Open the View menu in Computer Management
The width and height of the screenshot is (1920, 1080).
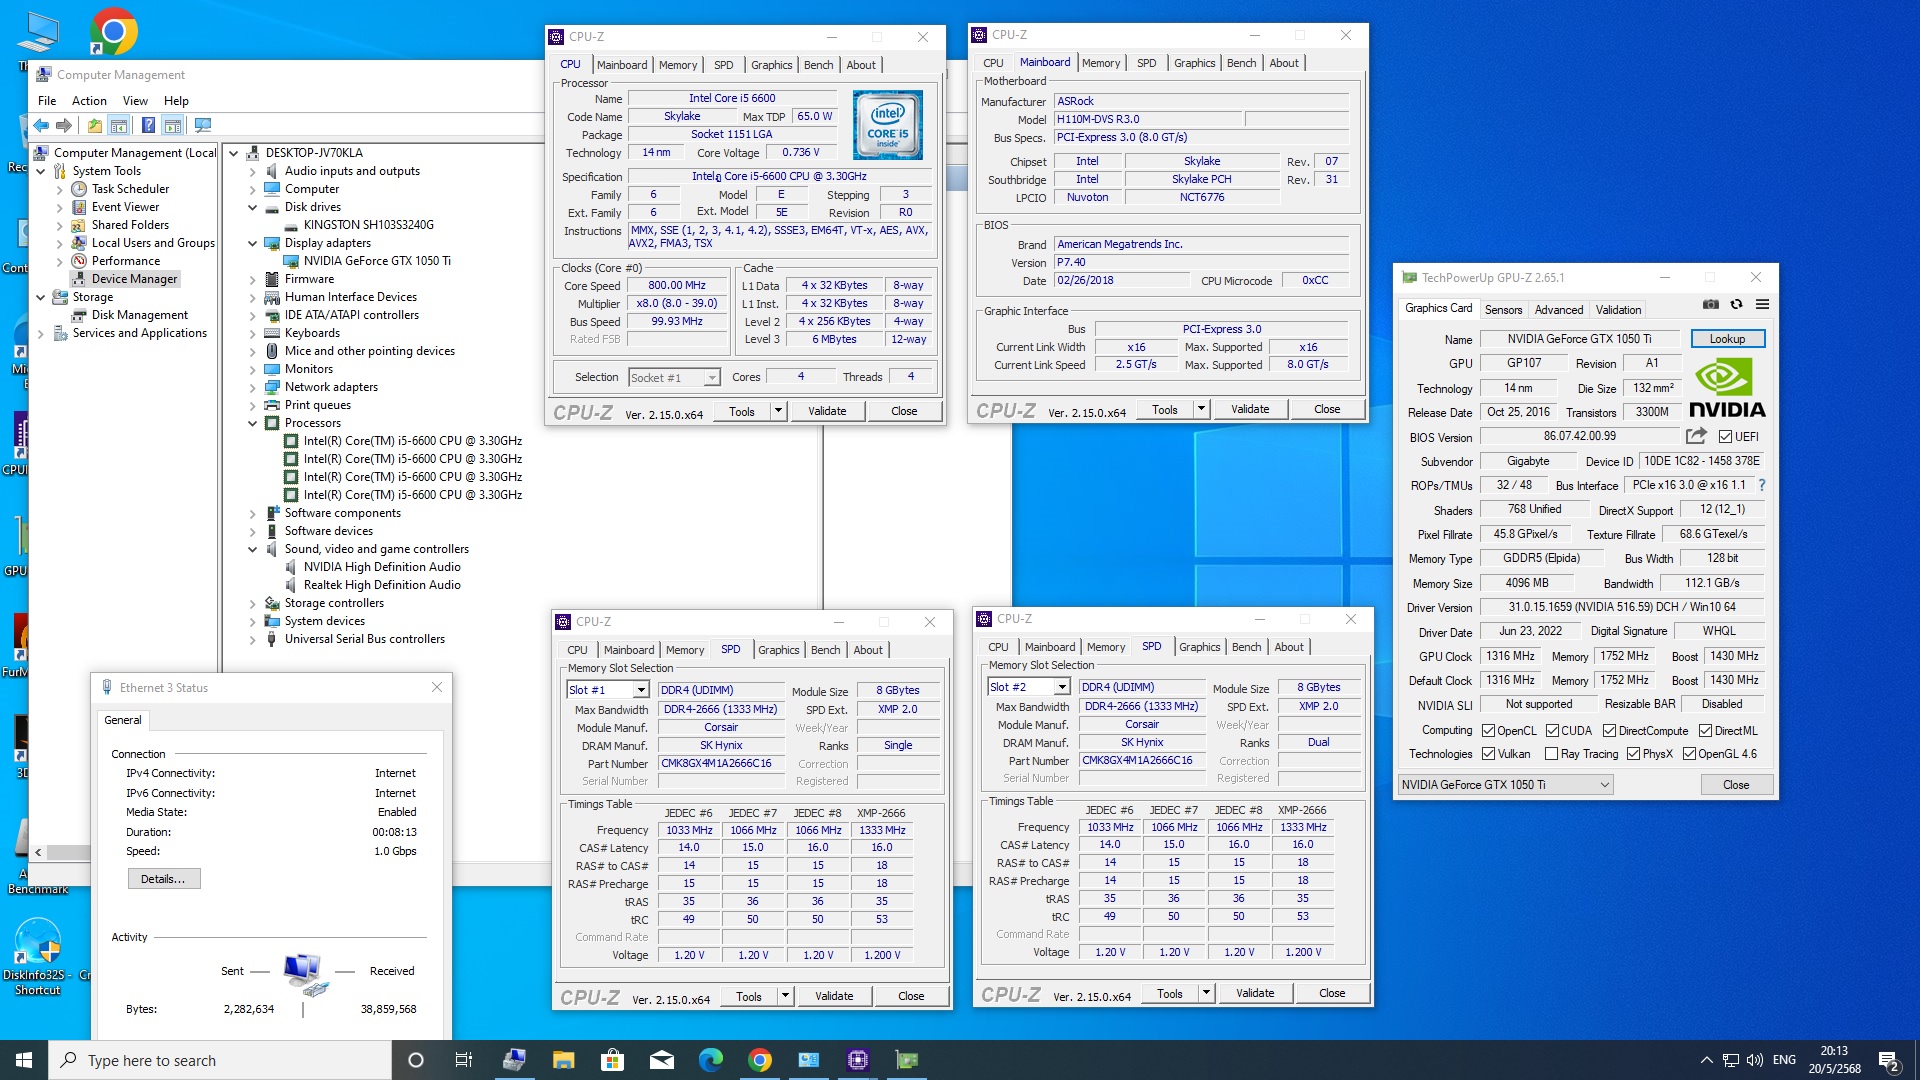[x=135, y=101]
